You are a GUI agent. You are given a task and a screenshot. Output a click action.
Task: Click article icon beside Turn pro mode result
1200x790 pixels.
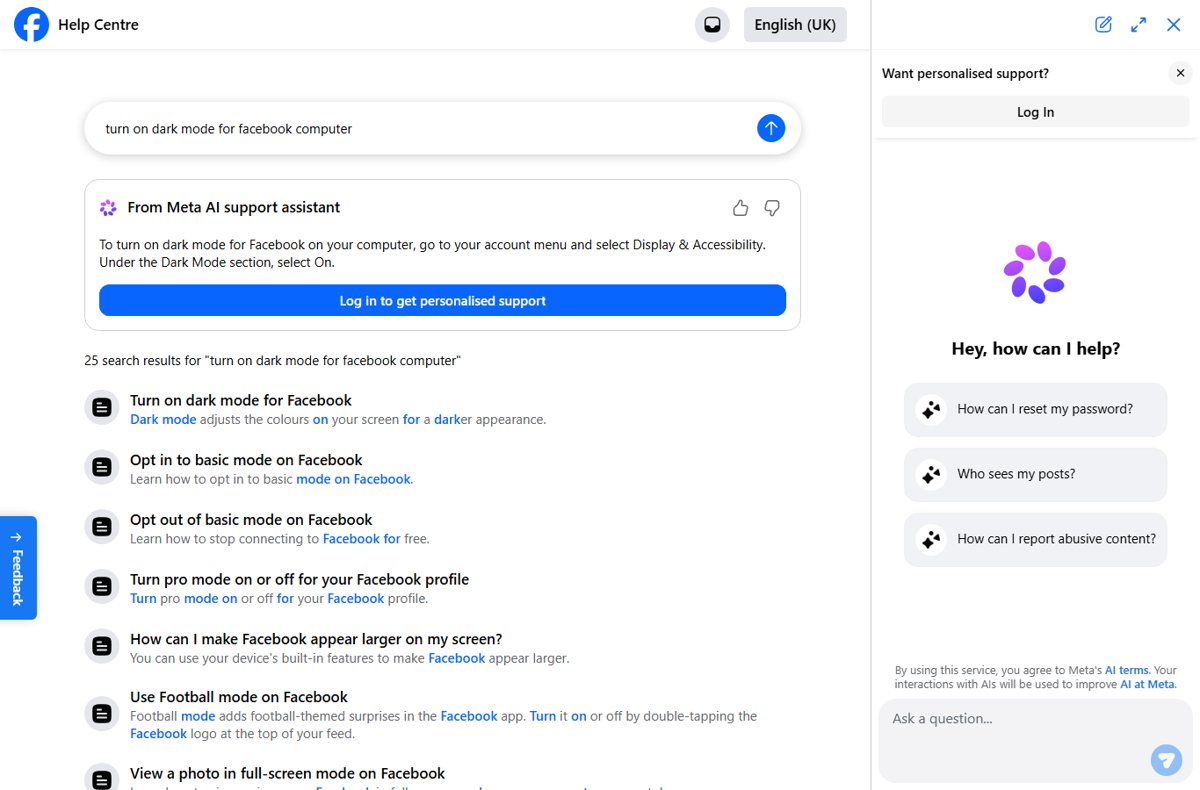point(102,587)
